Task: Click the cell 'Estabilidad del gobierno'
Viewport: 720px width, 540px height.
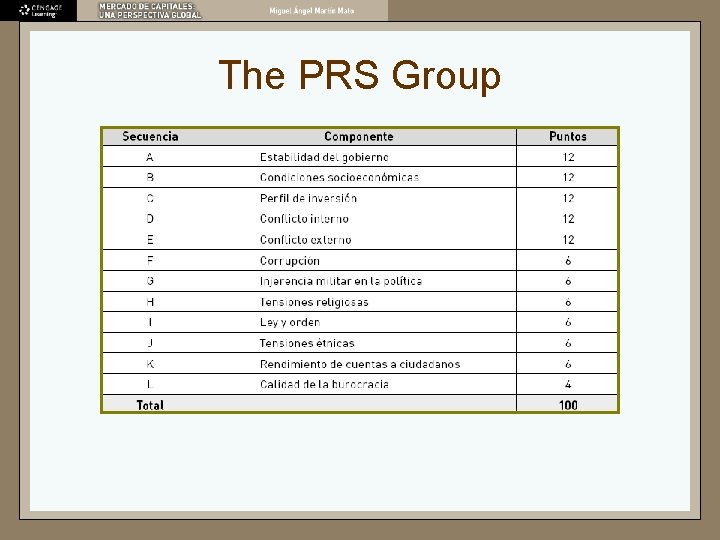Action: click(324, 158)
